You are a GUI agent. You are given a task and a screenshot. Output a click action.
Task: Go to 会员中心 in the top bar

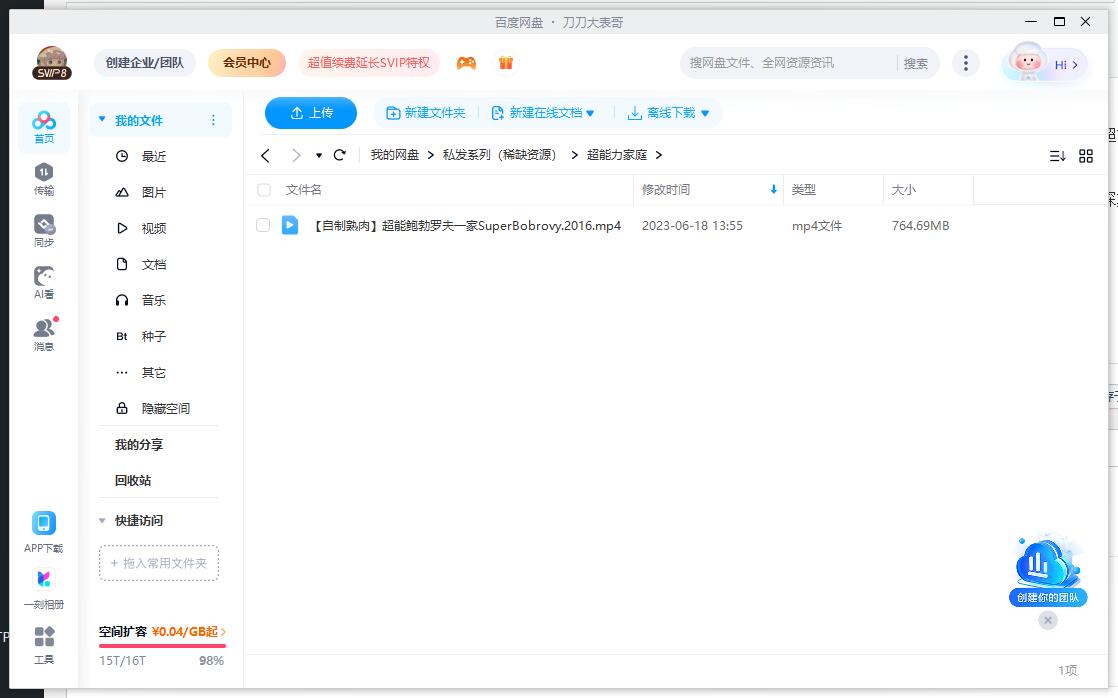tap(246, 62)
